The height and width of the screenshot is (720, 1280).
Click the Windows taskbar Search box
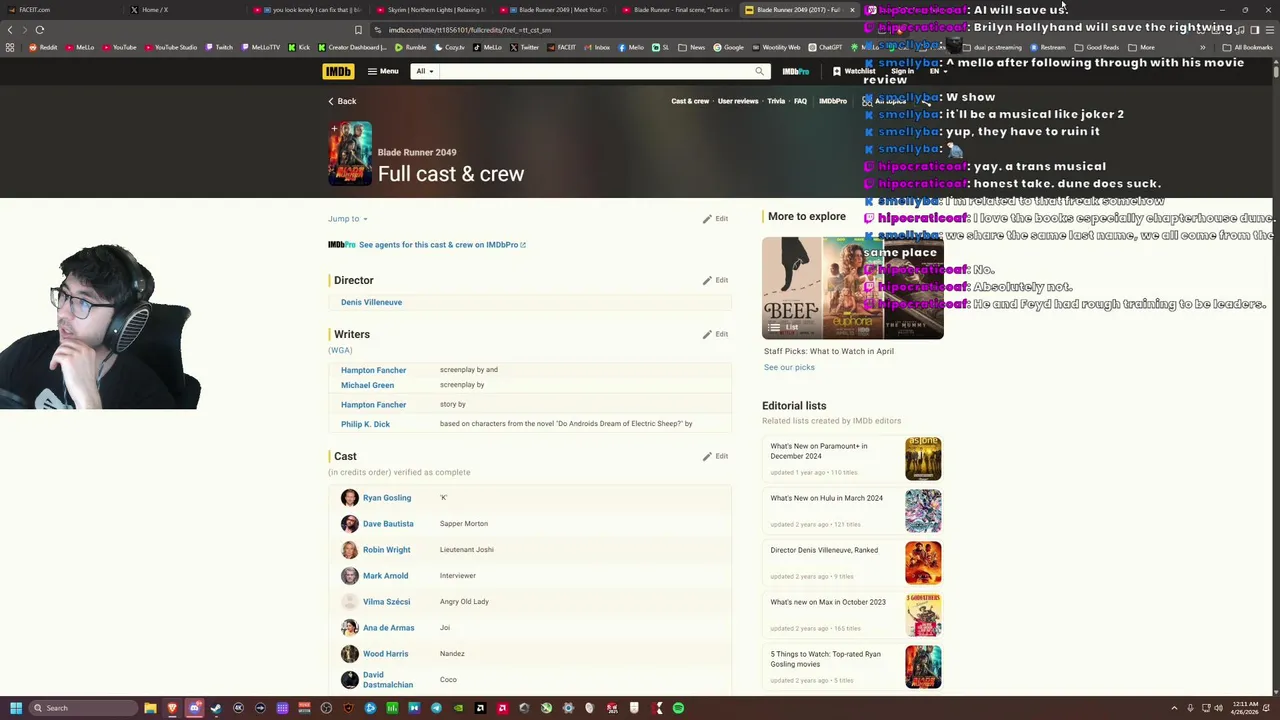82,708
